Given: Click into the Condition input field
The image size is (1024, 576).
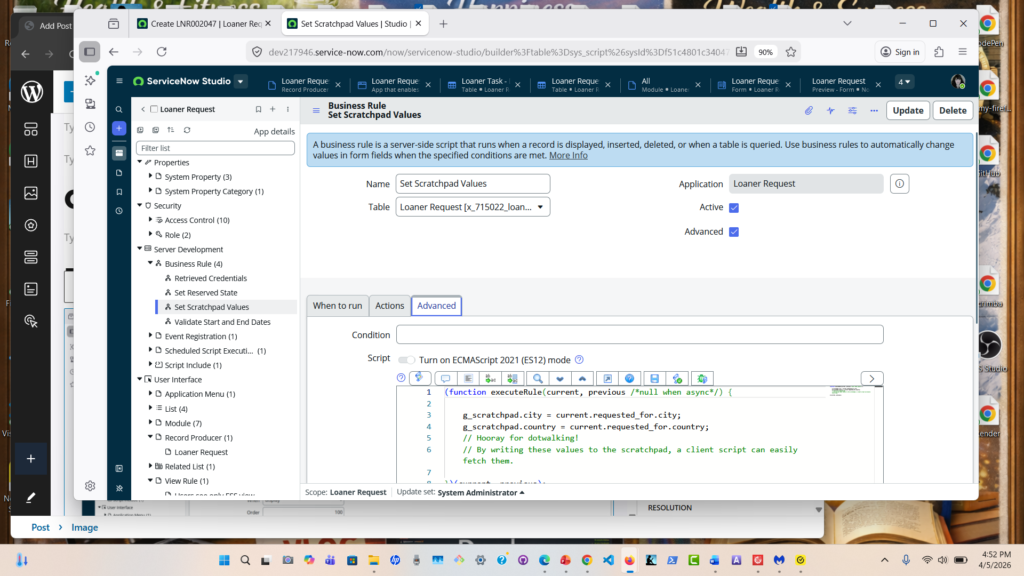Looking at the screenshot, I should (639, 335).
